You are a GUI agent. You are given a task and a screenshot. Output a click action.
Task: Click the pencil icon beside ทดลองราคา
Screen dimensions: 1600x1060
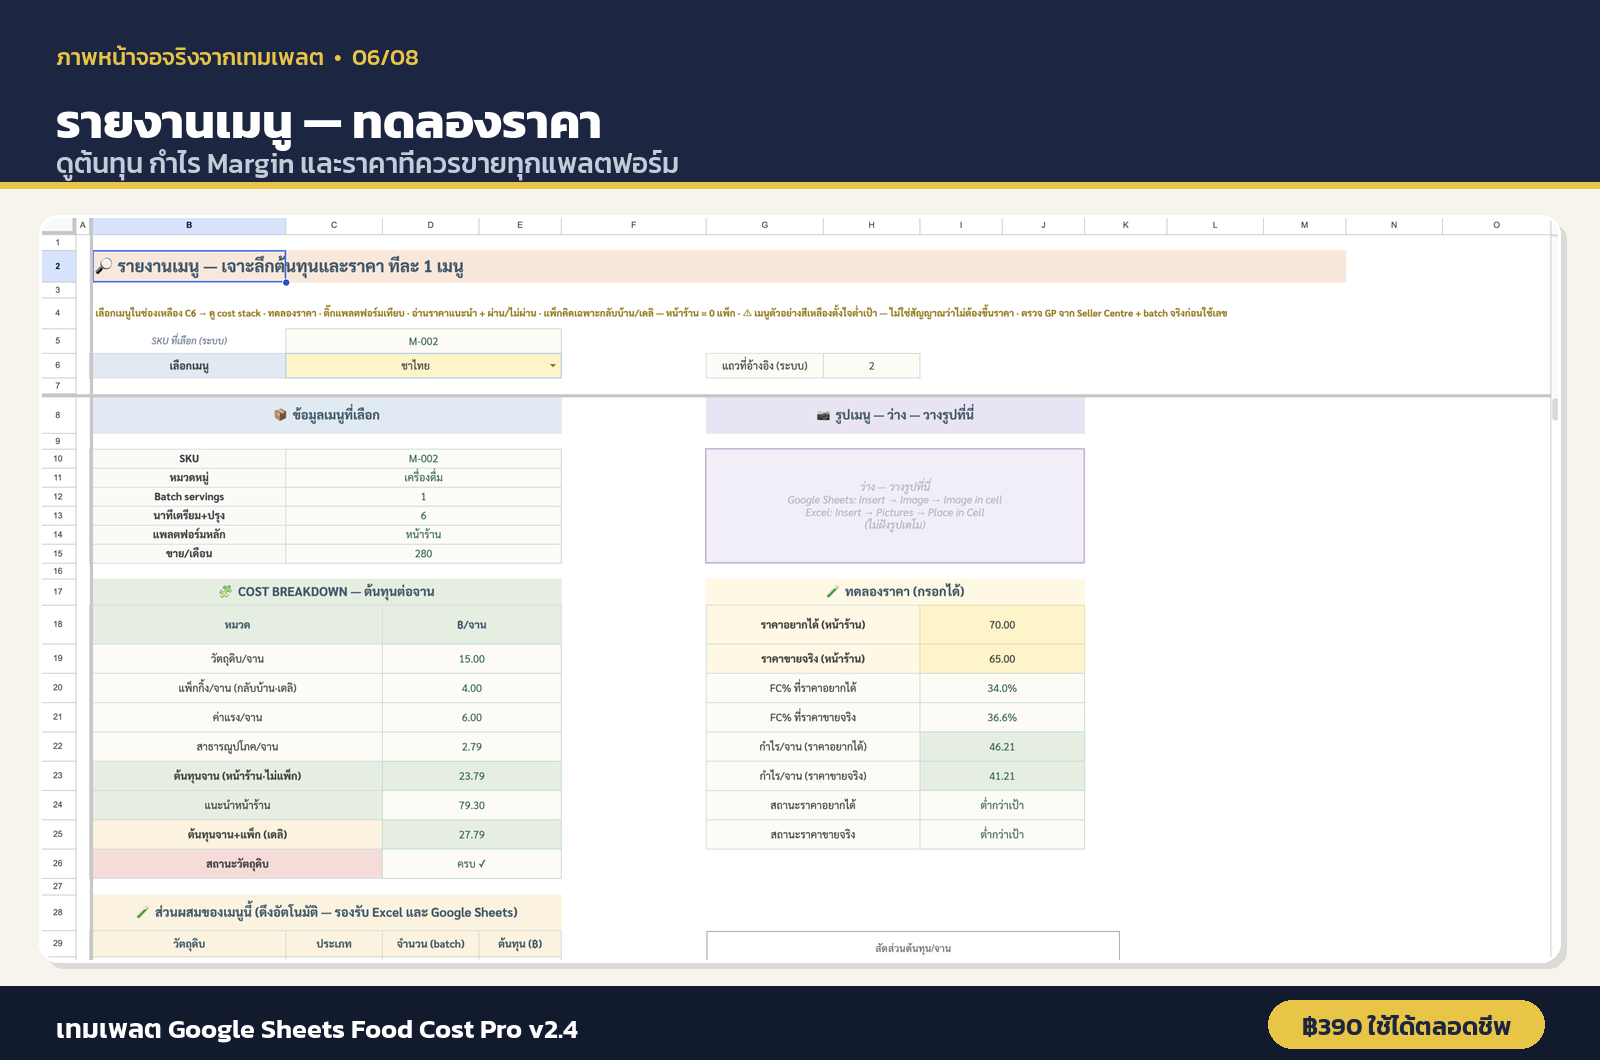pyautogui.click(x=832, y=592)
